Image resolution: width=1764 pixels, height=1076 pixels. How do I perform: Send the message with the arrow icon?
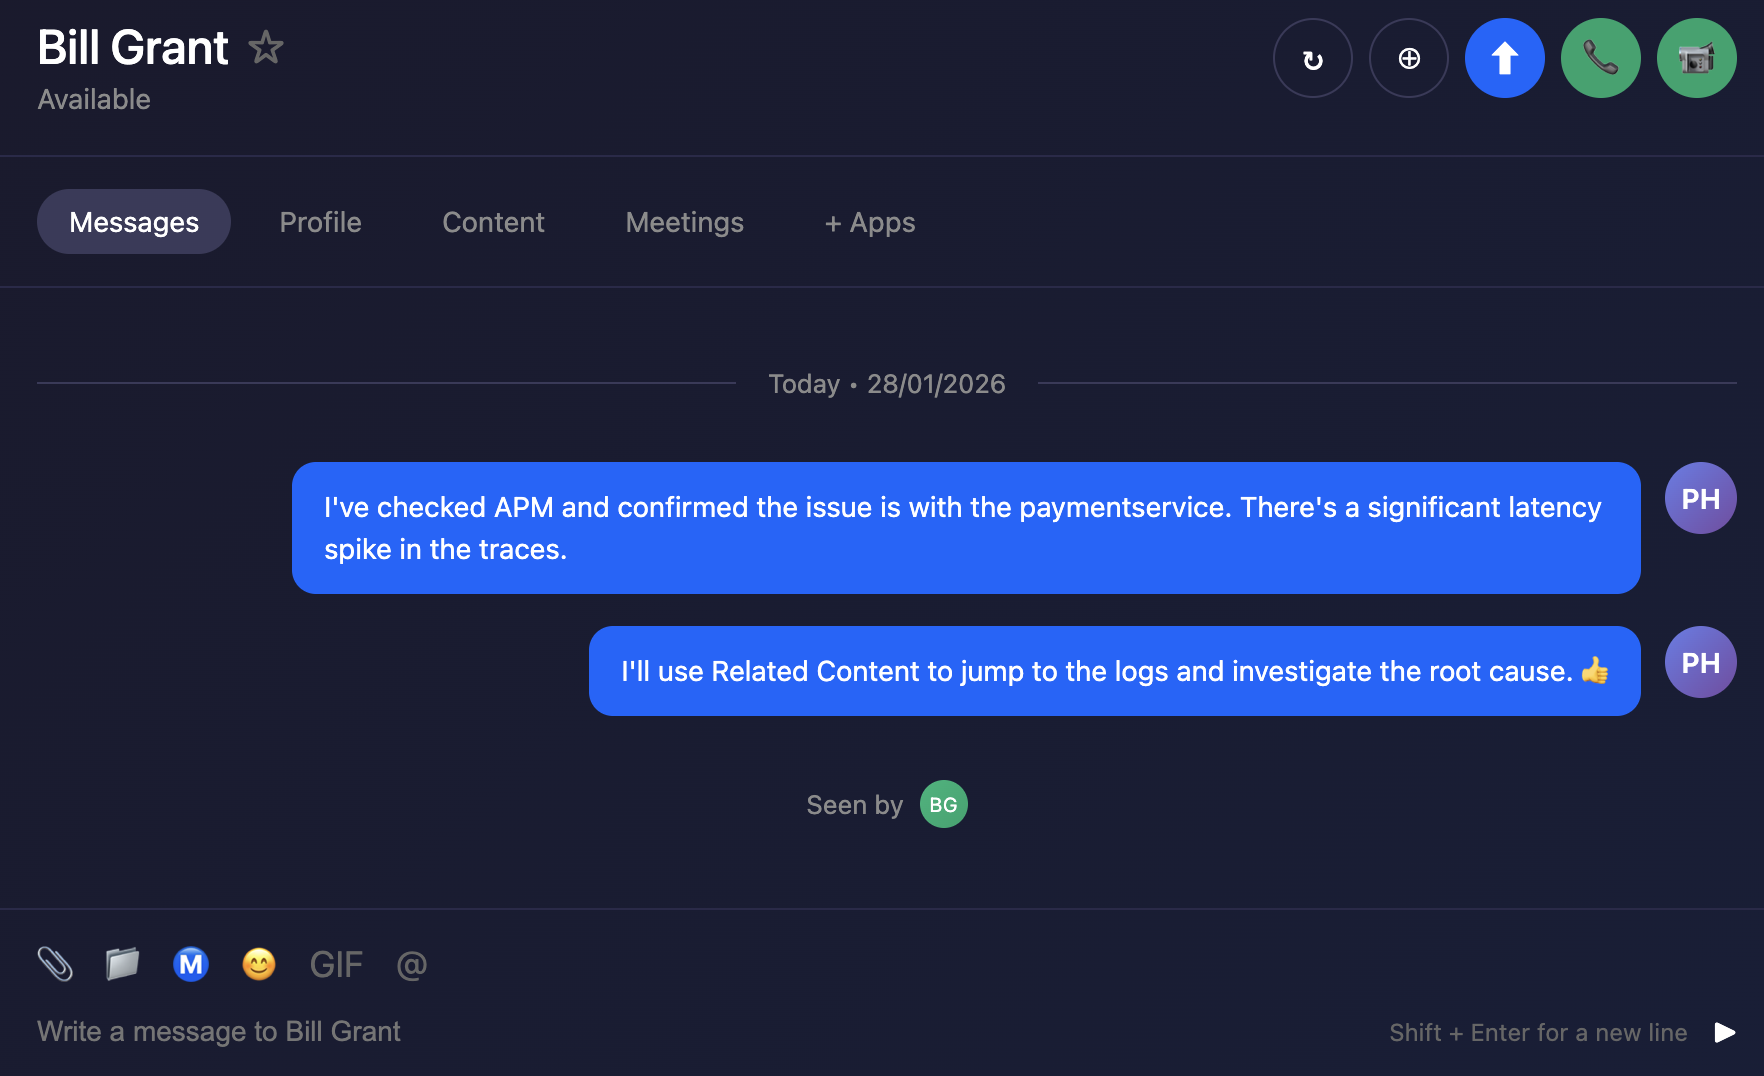(1724, 1032)
